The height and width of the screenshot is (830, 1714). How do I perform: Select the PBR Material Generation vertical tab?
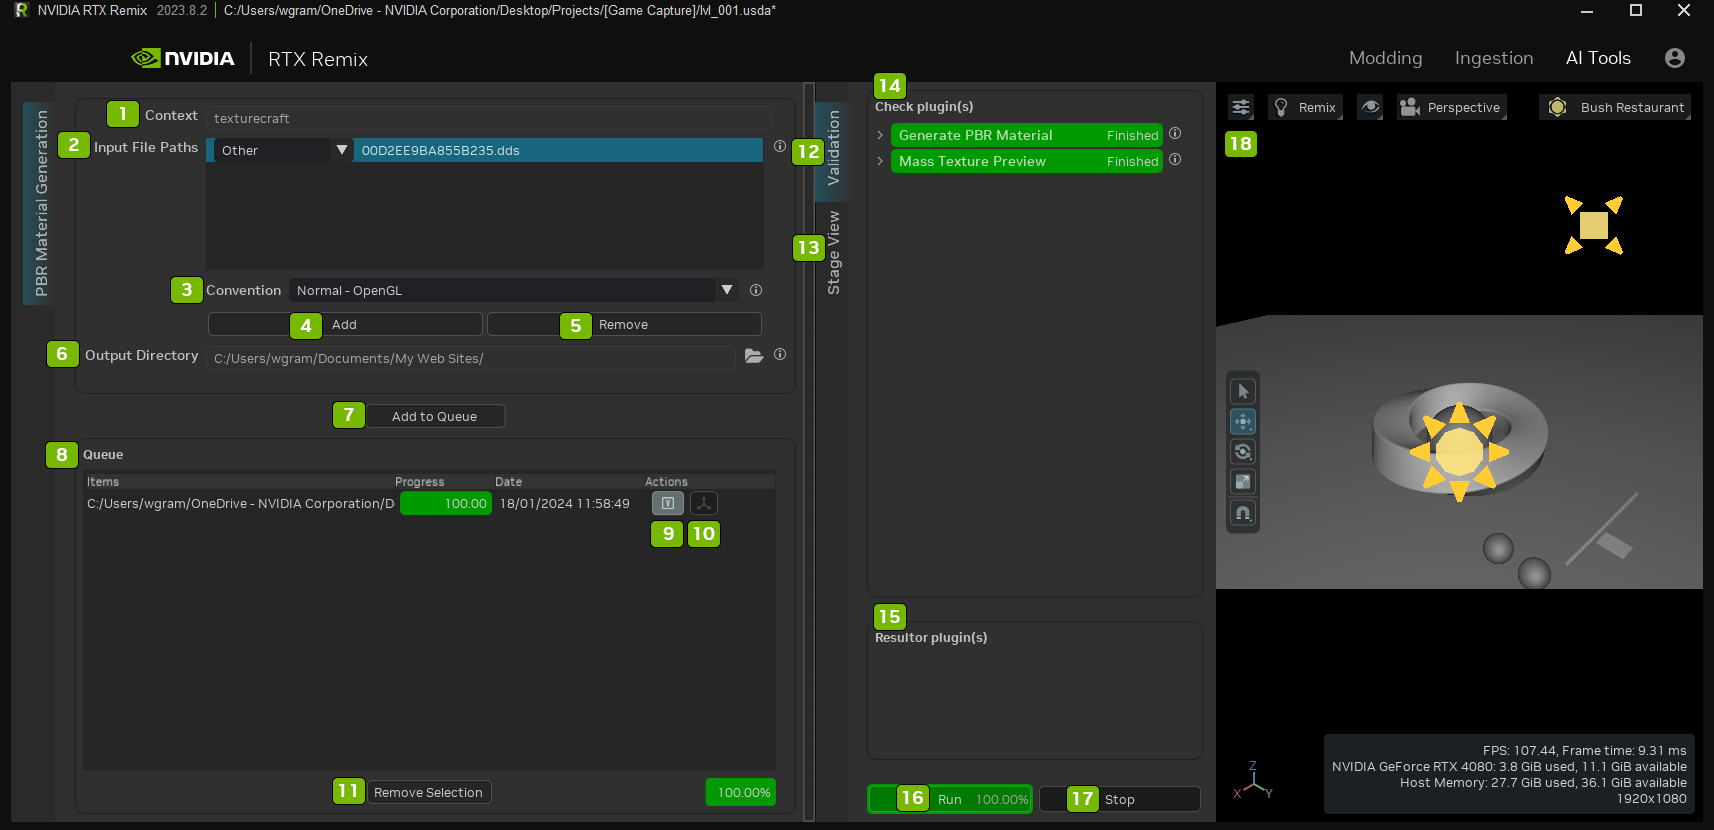click(40, 203)
